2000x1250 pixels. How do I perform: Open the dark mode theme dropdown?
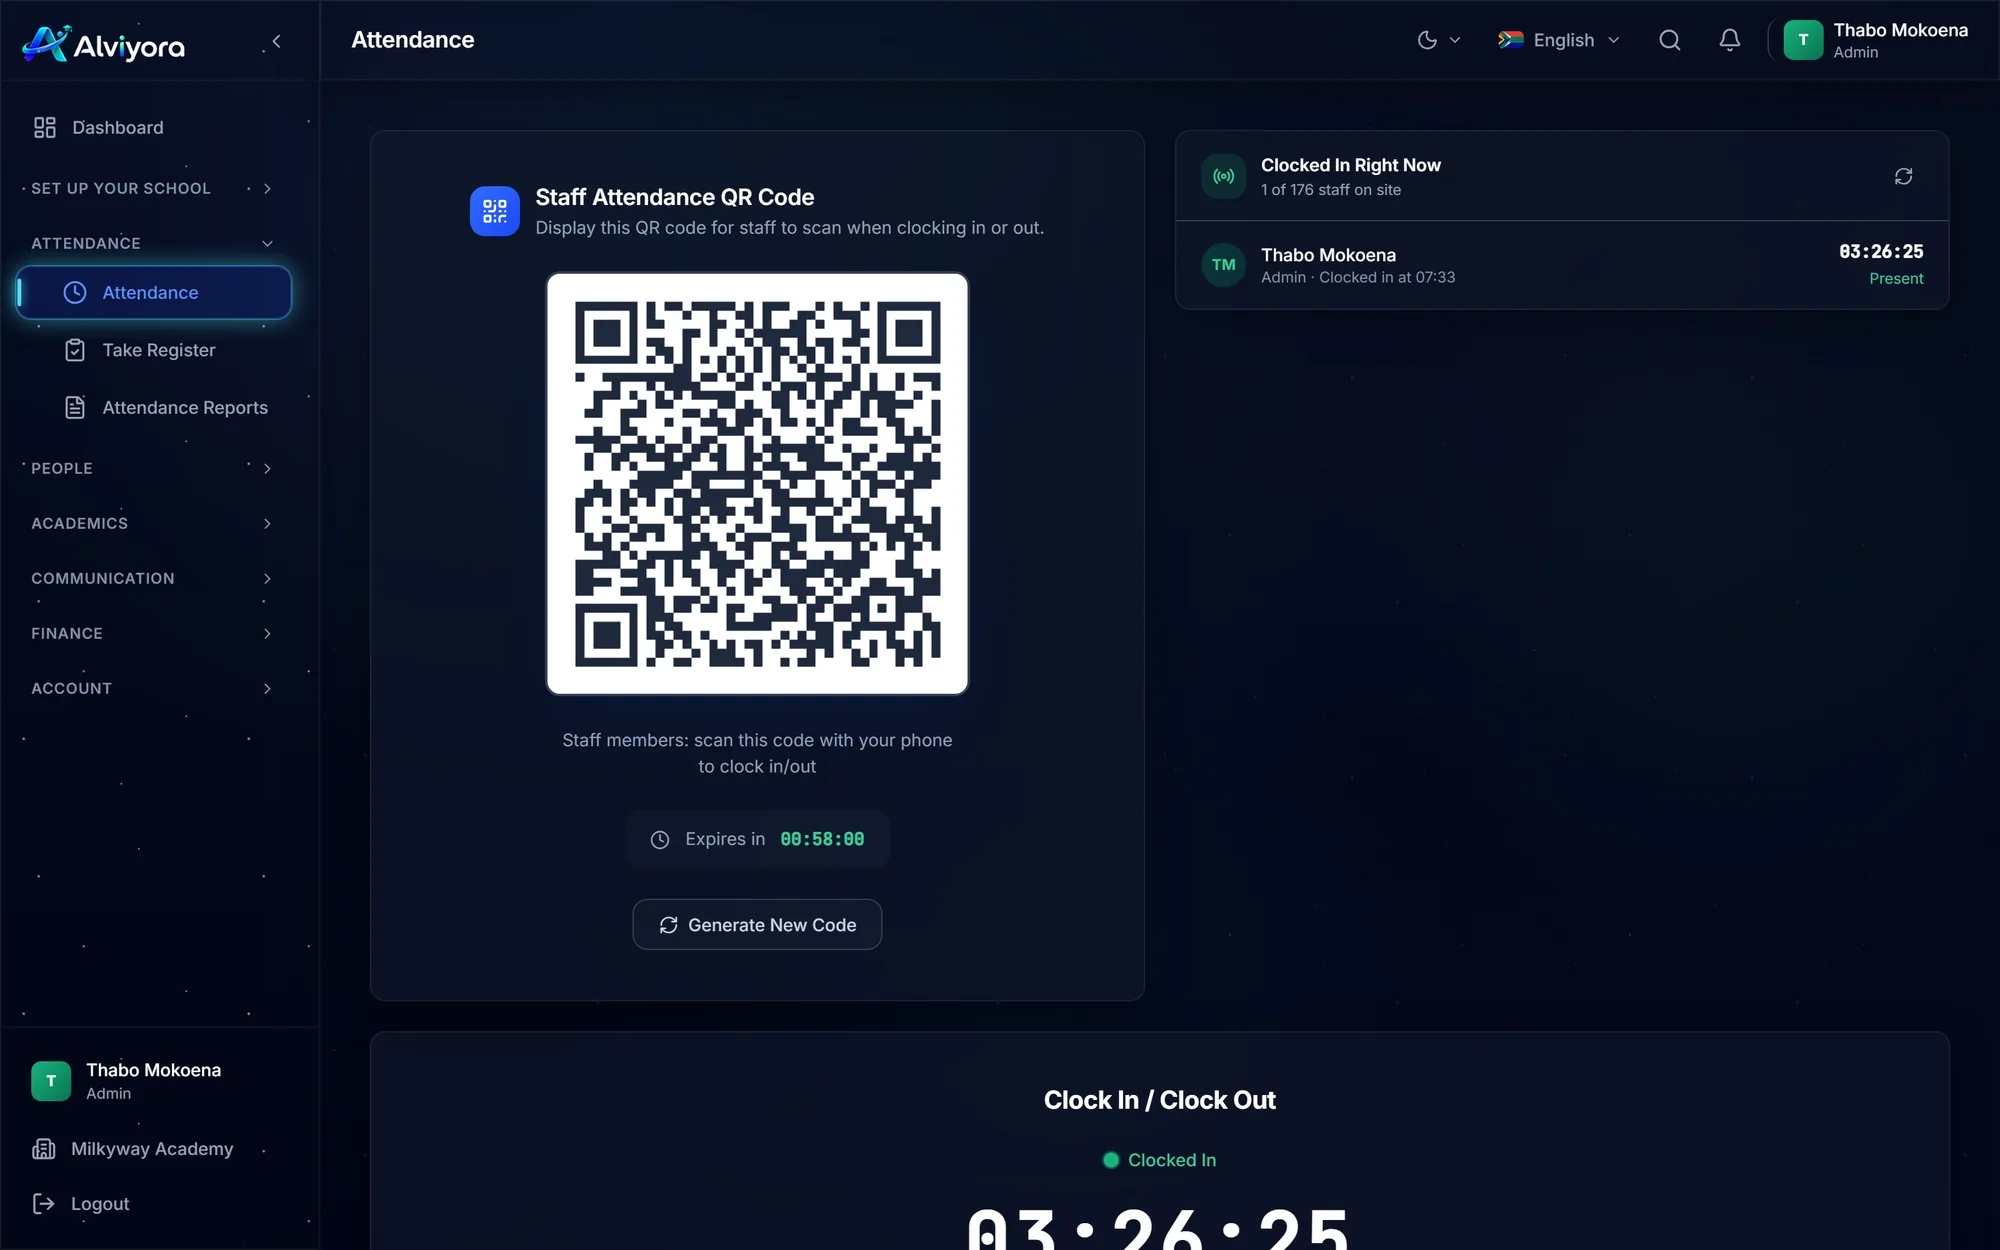pyautogui.click(x=1439, y=40)
